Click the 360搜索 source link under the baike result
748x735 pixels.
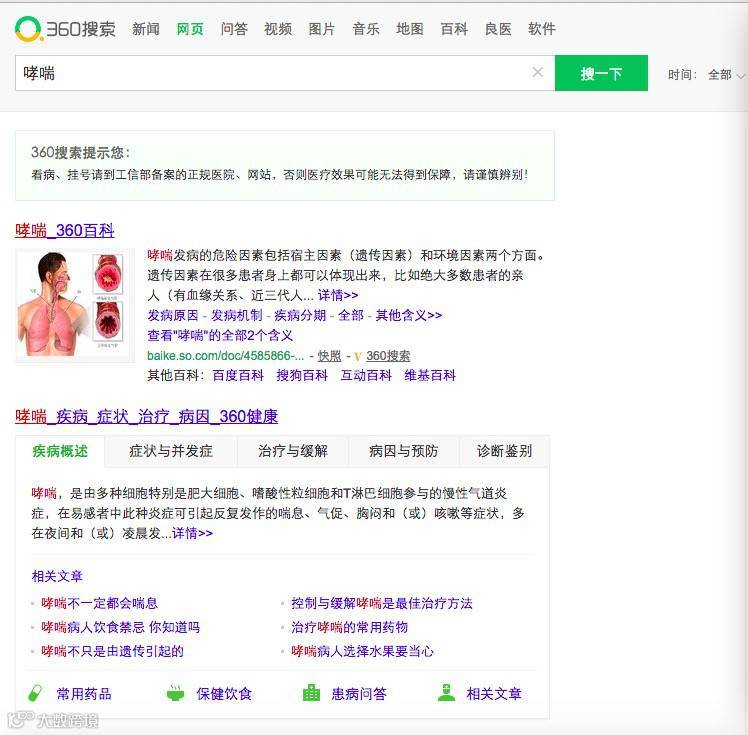(x=388, y=356)
